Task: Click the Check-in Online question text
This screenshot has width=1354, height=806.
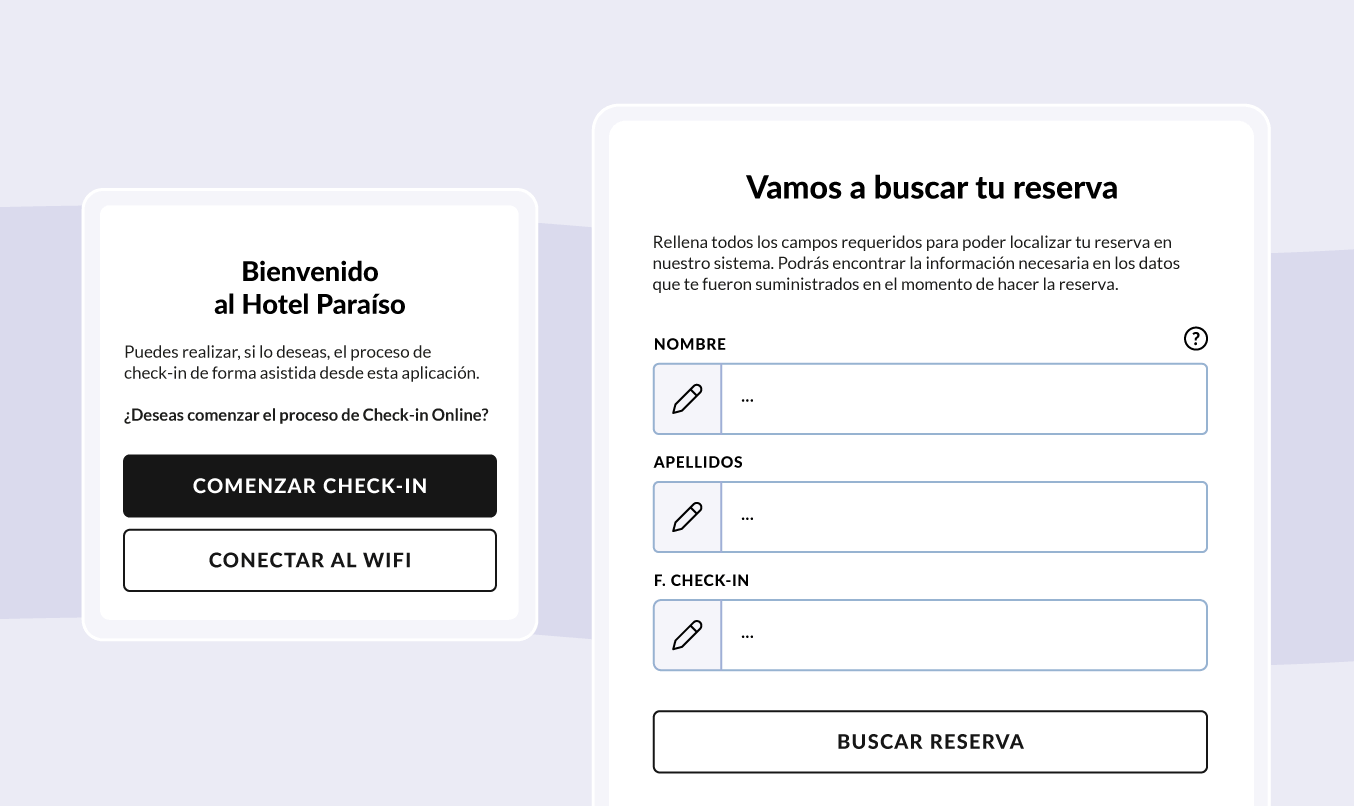Action: 306,415
